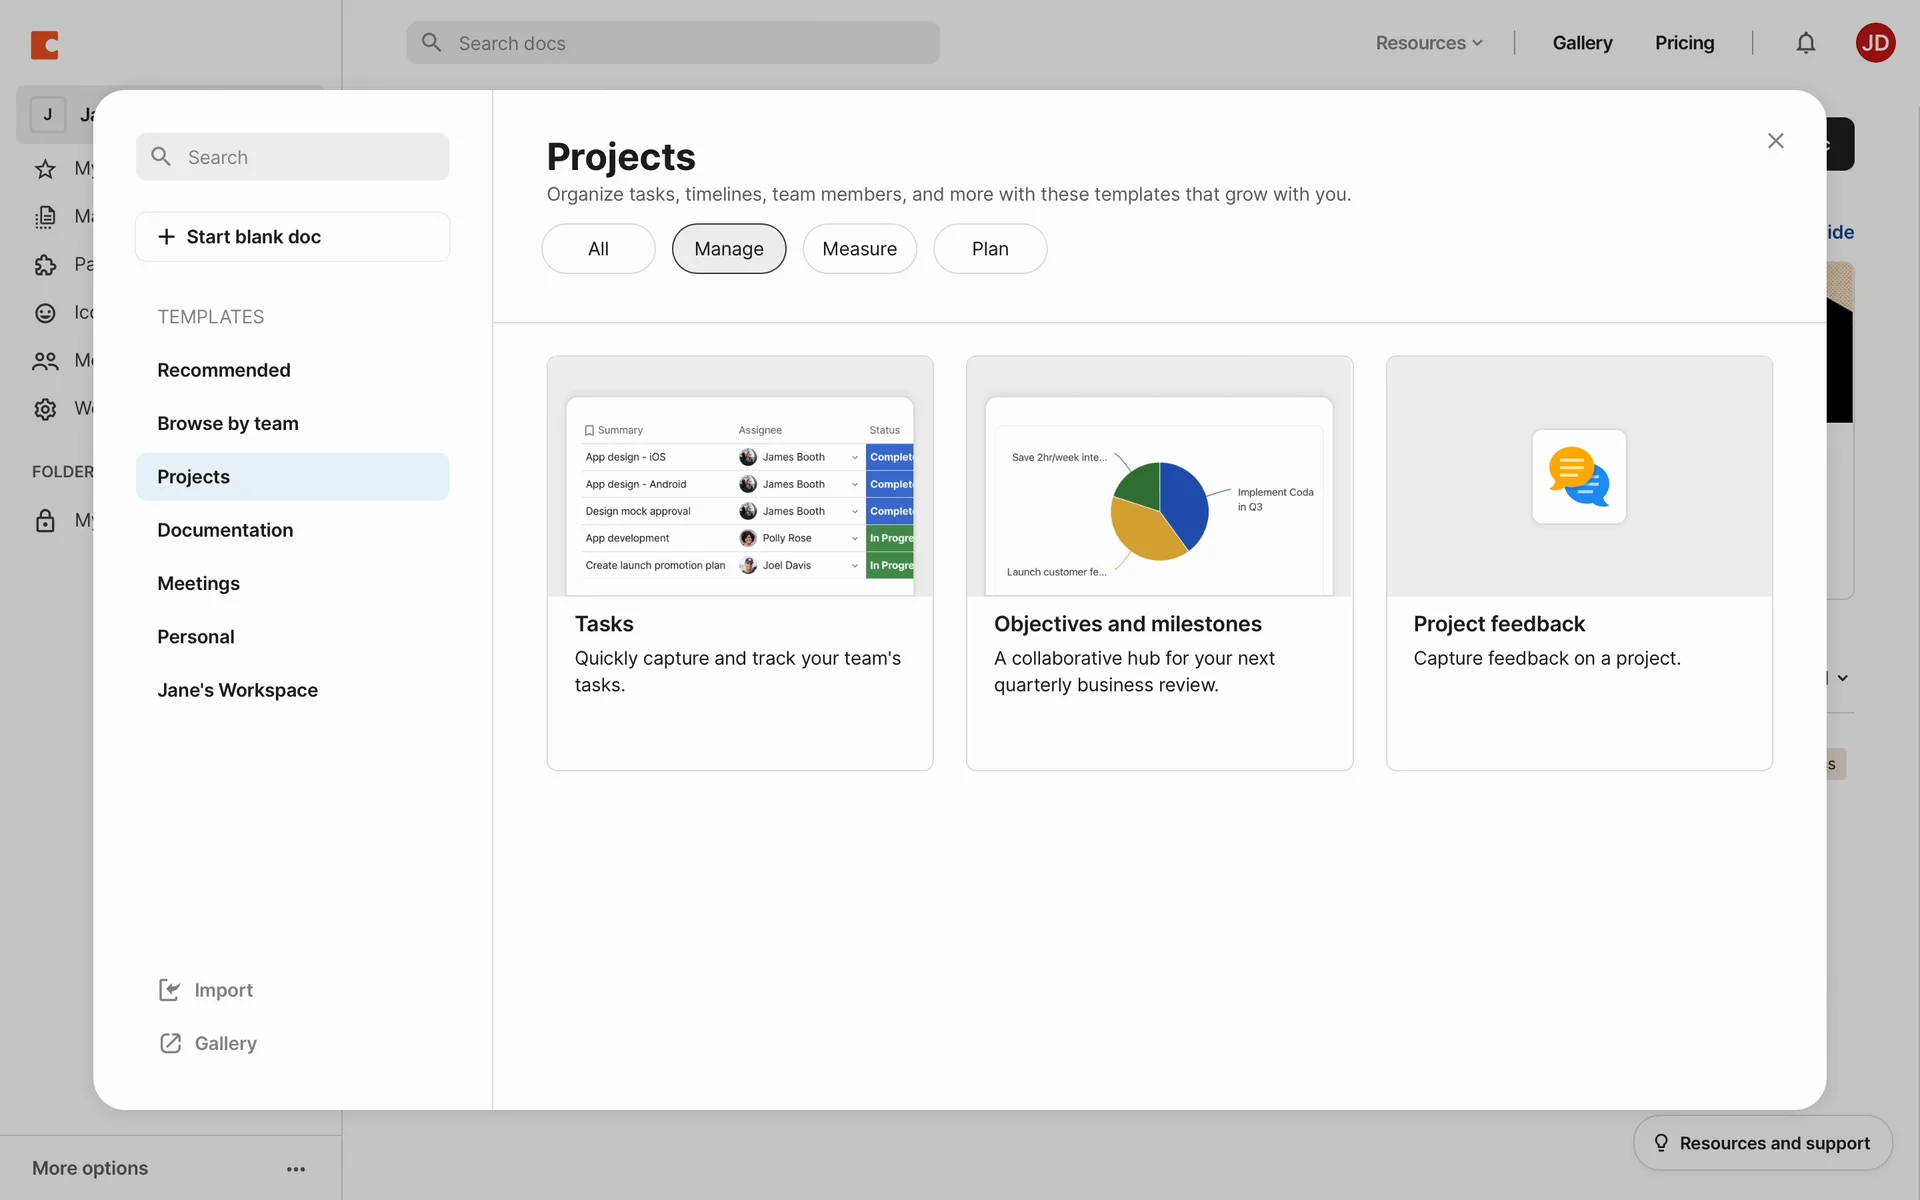Viewport: 1920px width, 1200px height.
Task: Click the Import icon
Action: (170, 990)
